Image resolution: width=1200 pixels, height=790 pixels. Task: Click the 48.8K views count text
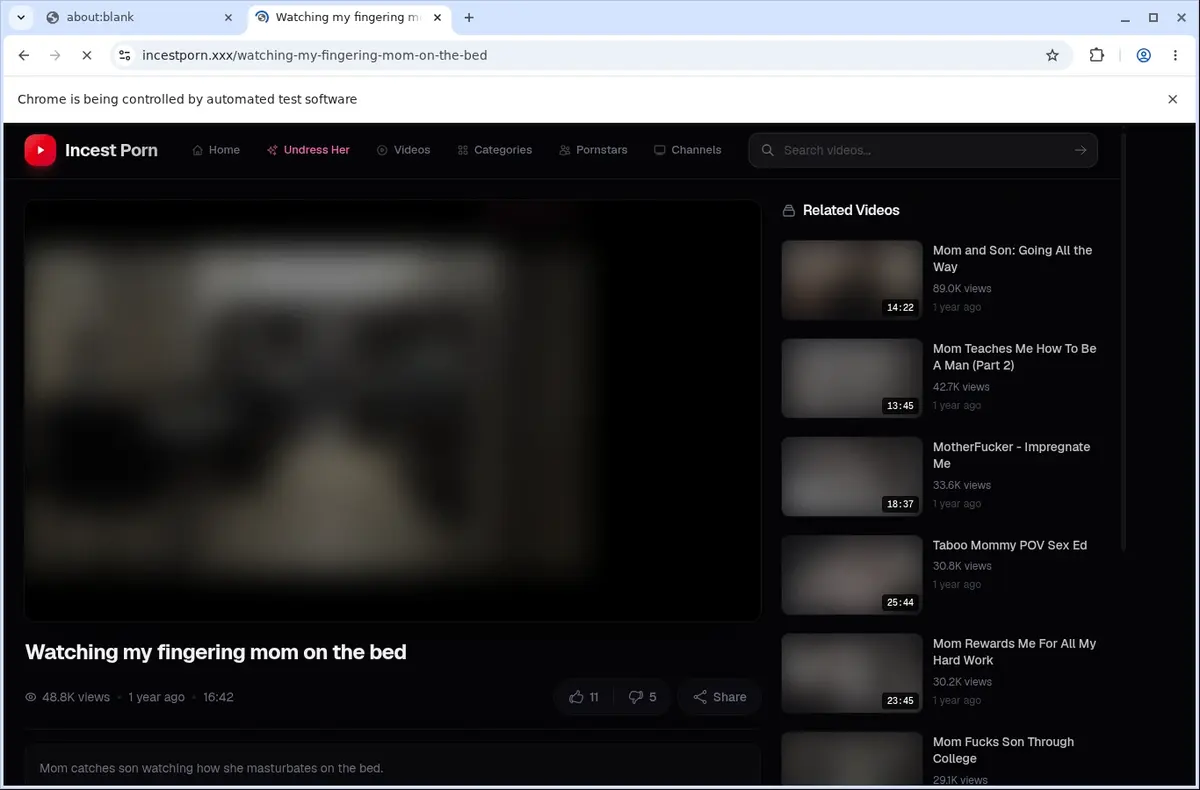point(76,697)
